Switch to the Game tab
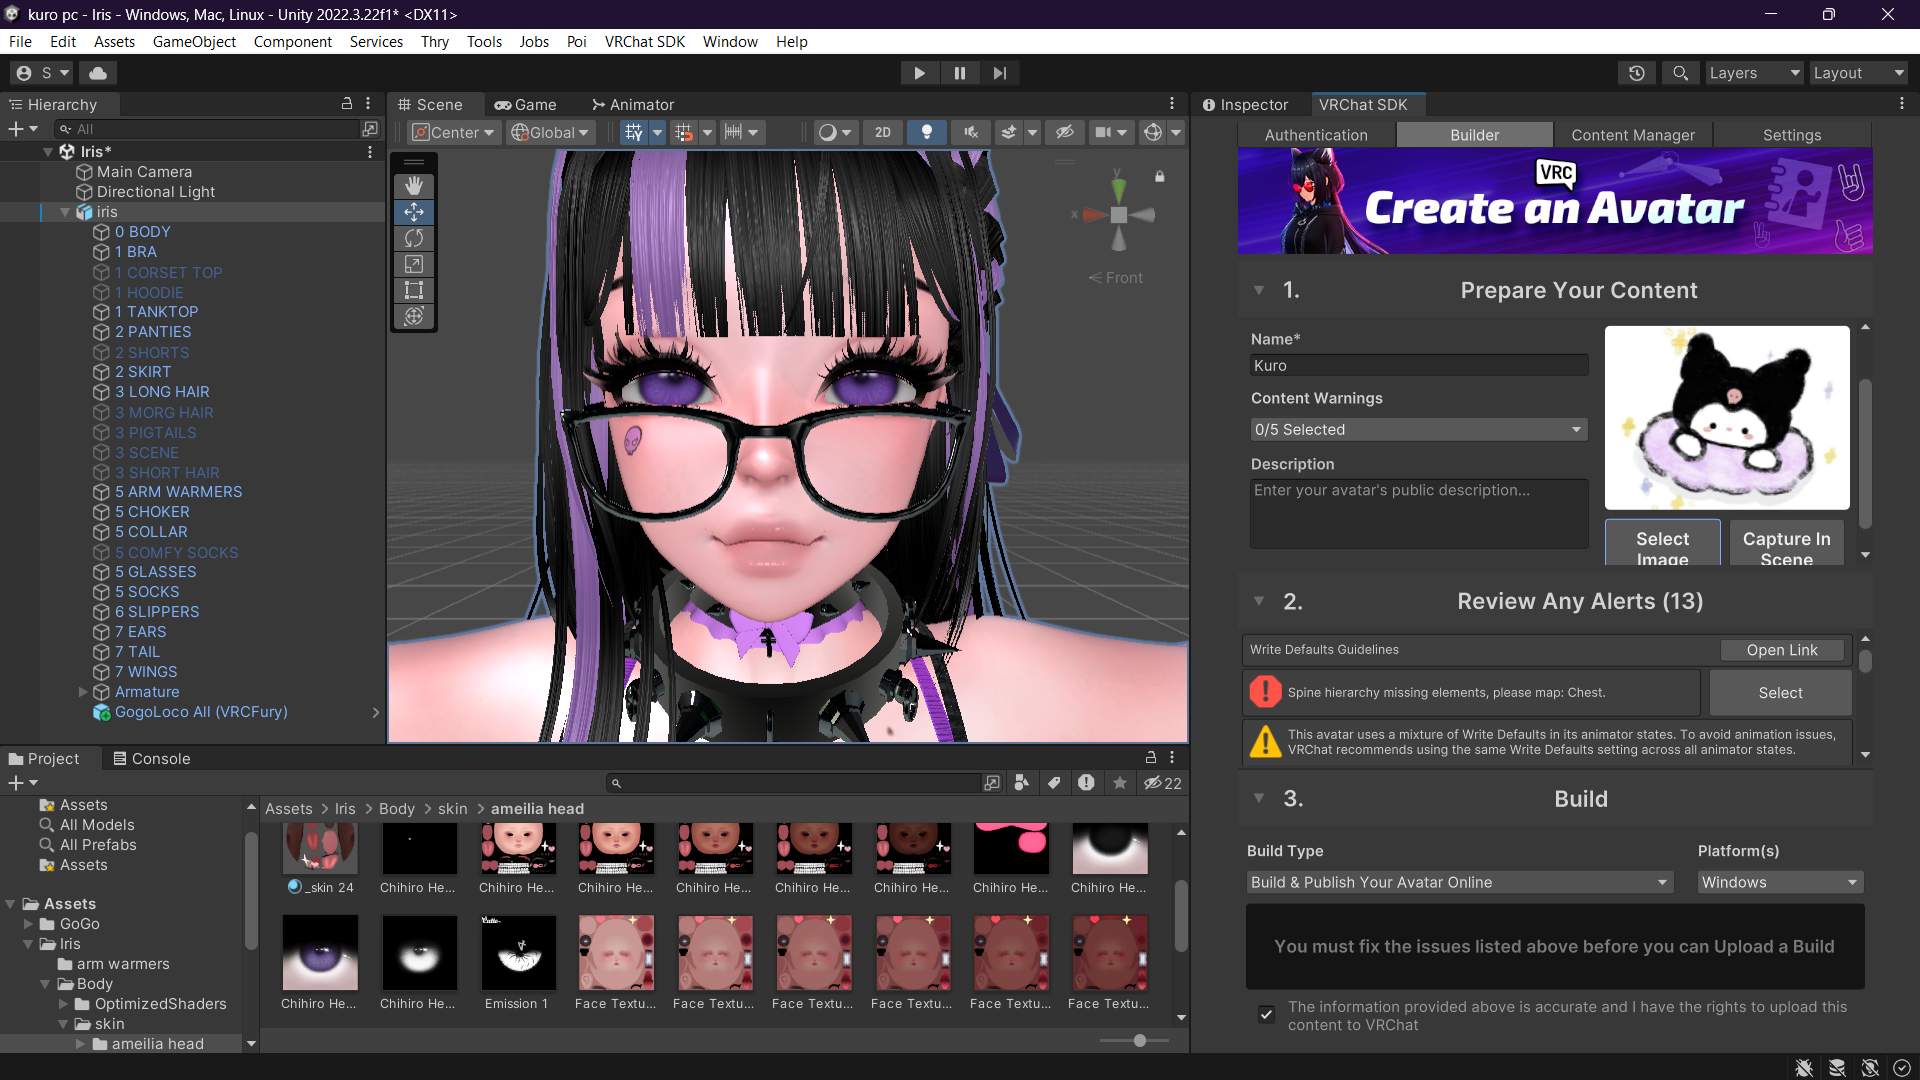Screen dimensions: 1920x1080 pos(525,104)
